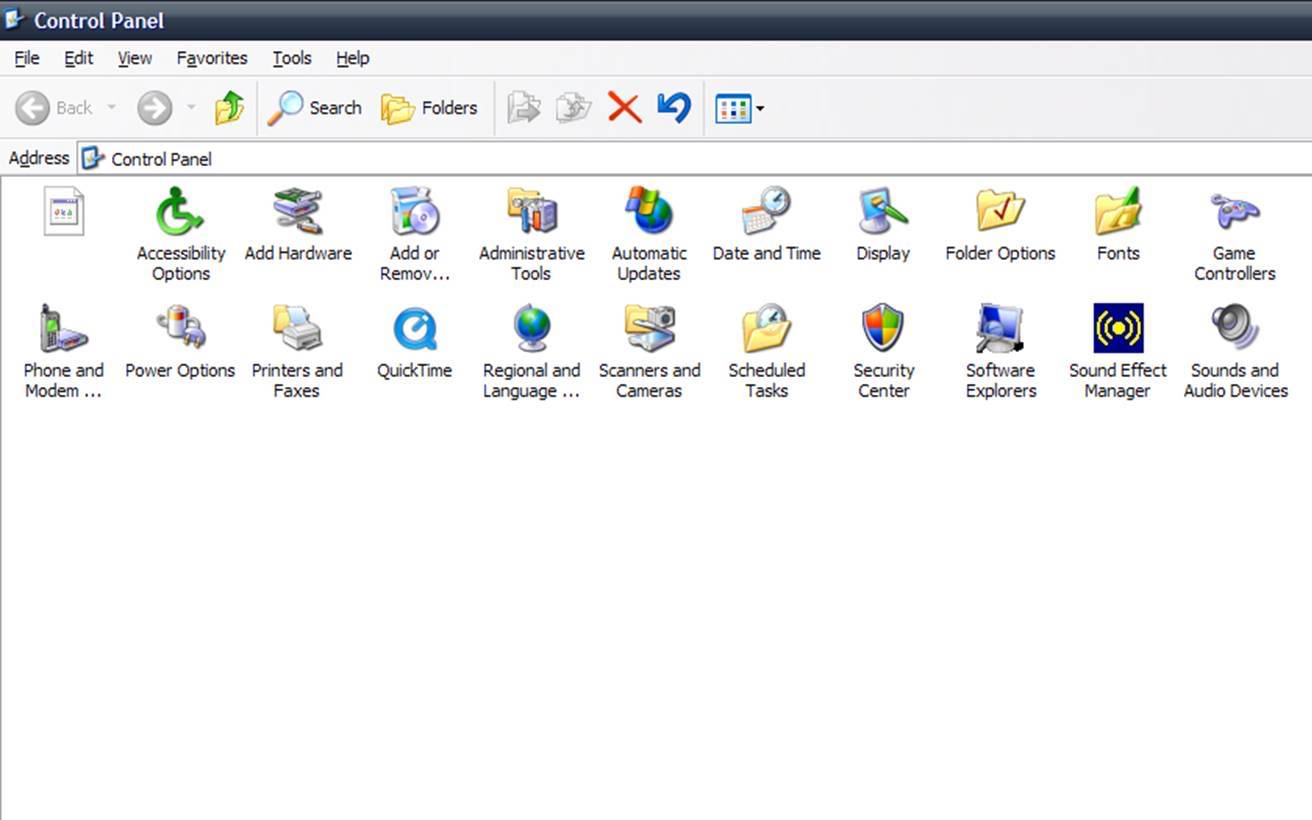1312x820 pixels.
Task: Open the Tools menu
Action: pos(292,58)
